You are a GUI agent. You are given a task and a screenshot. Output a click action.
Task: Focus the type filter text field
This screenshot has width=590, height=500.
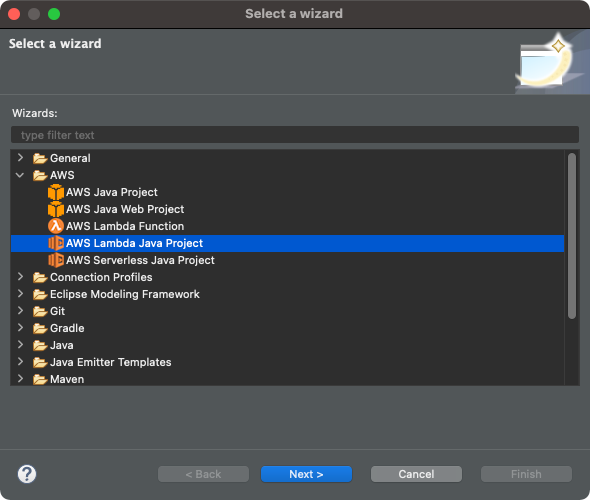tap(295, 135)
